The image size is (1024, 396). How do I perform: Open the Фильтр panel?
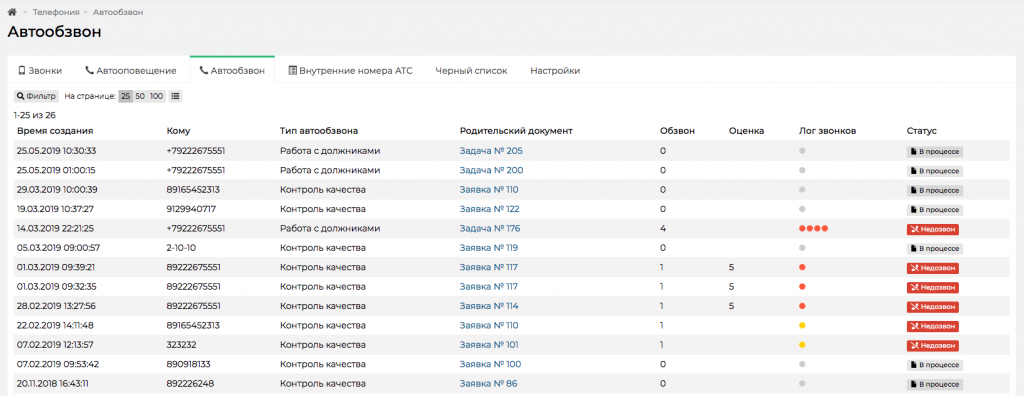(37, 96)
